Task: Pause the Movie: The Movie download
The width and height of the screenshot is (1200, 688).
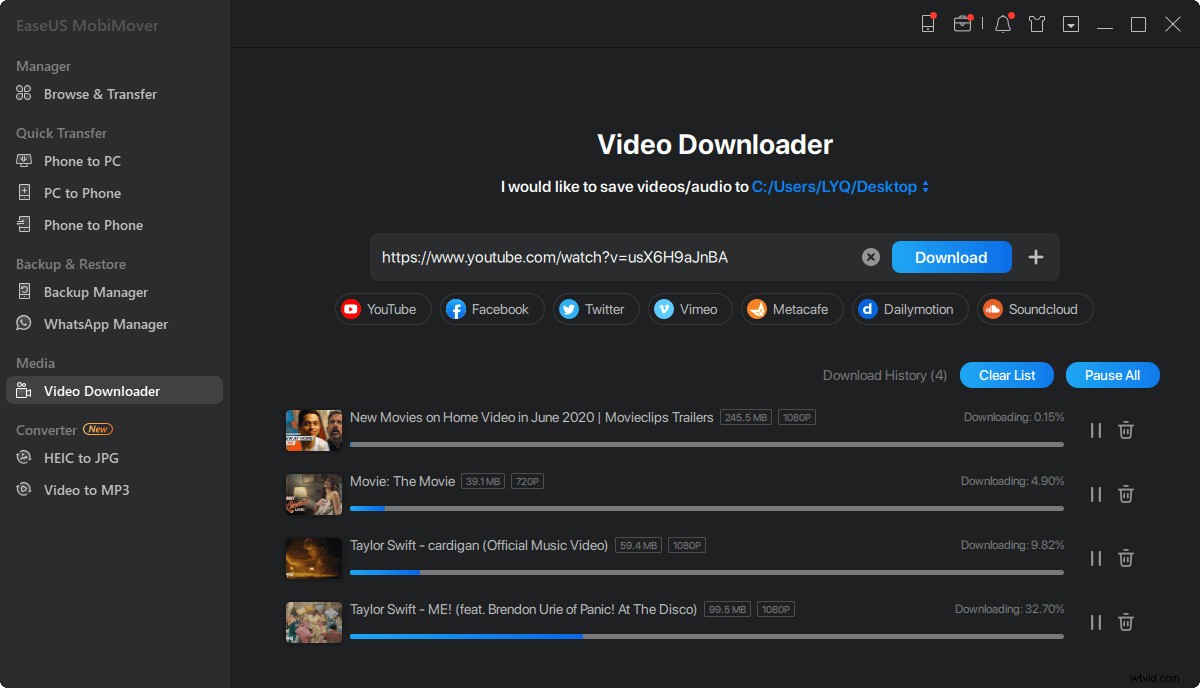Action: click(1095, 494)
